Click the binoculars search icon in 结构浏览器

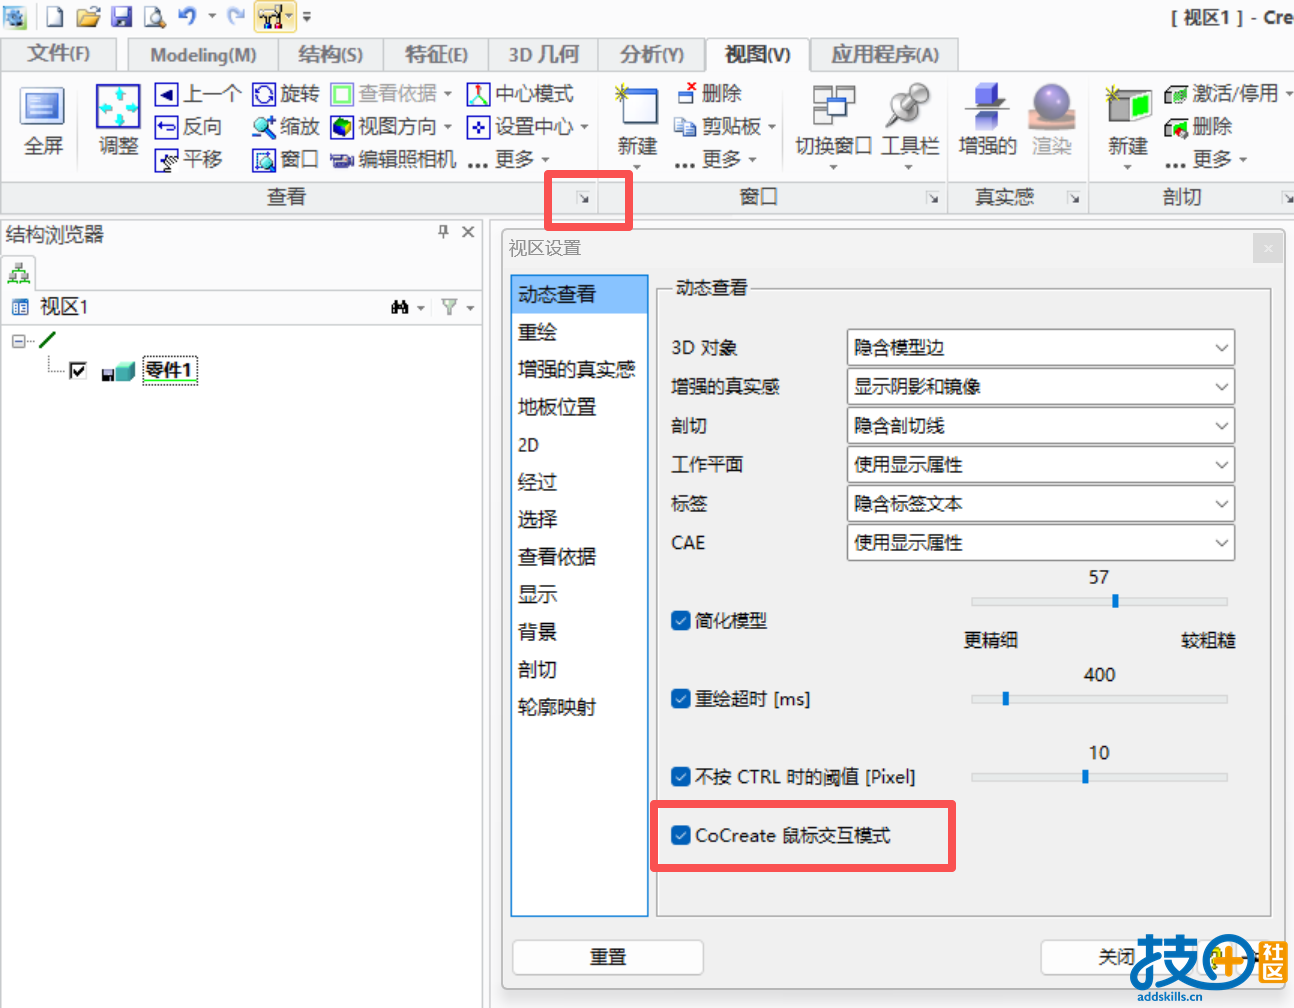point(400,307)
